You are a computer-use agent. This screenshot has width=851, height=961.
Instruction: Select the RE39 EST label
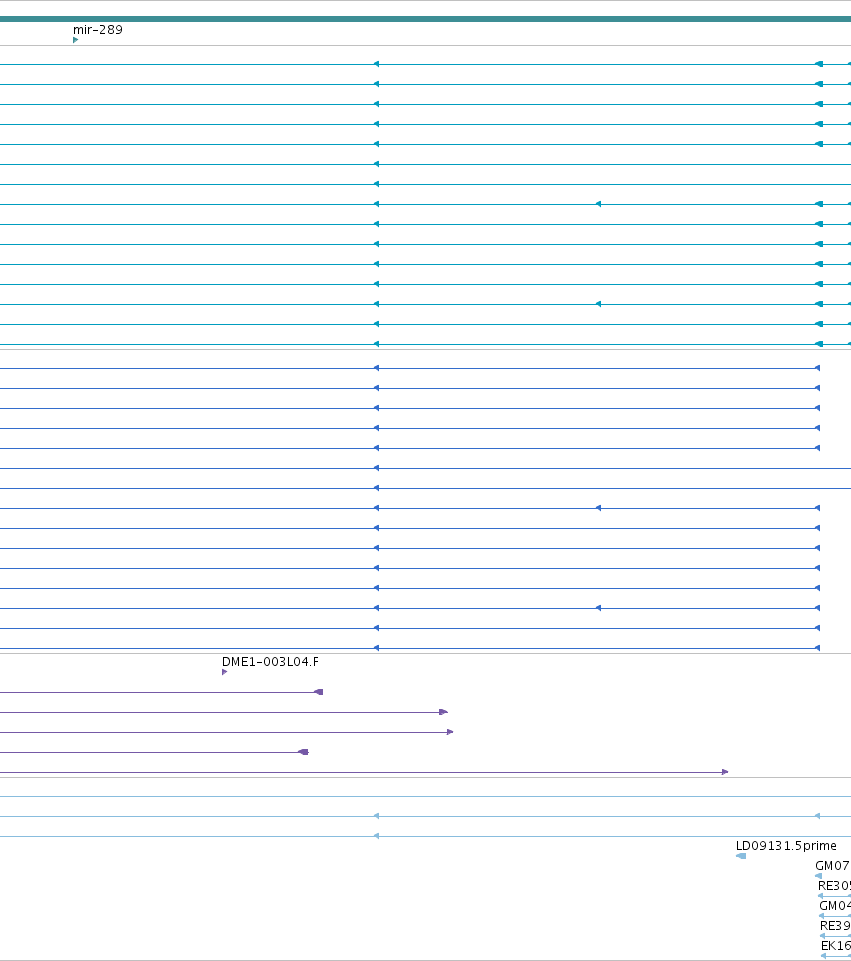[836, 925]
